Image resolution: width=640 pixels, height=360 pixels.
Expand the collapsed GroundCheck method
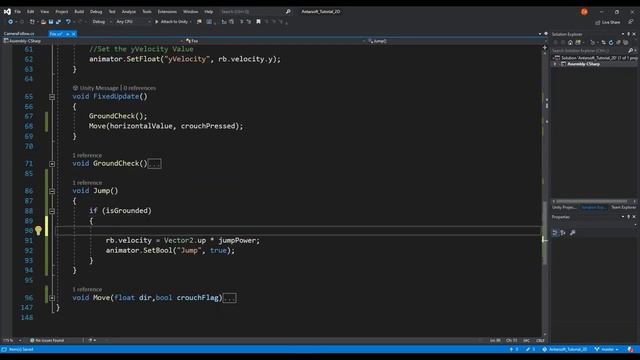pyautogui.click(x=52, y=164)
